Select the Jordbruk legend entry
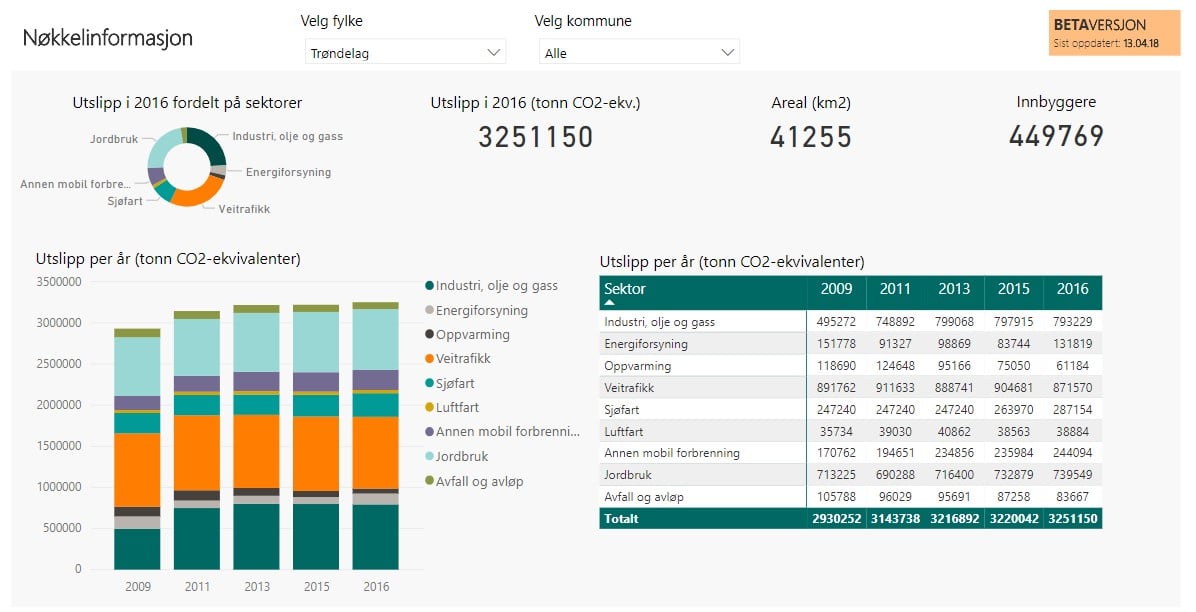The width and height of the screenshot is (1196, 612). pos(456,456)
